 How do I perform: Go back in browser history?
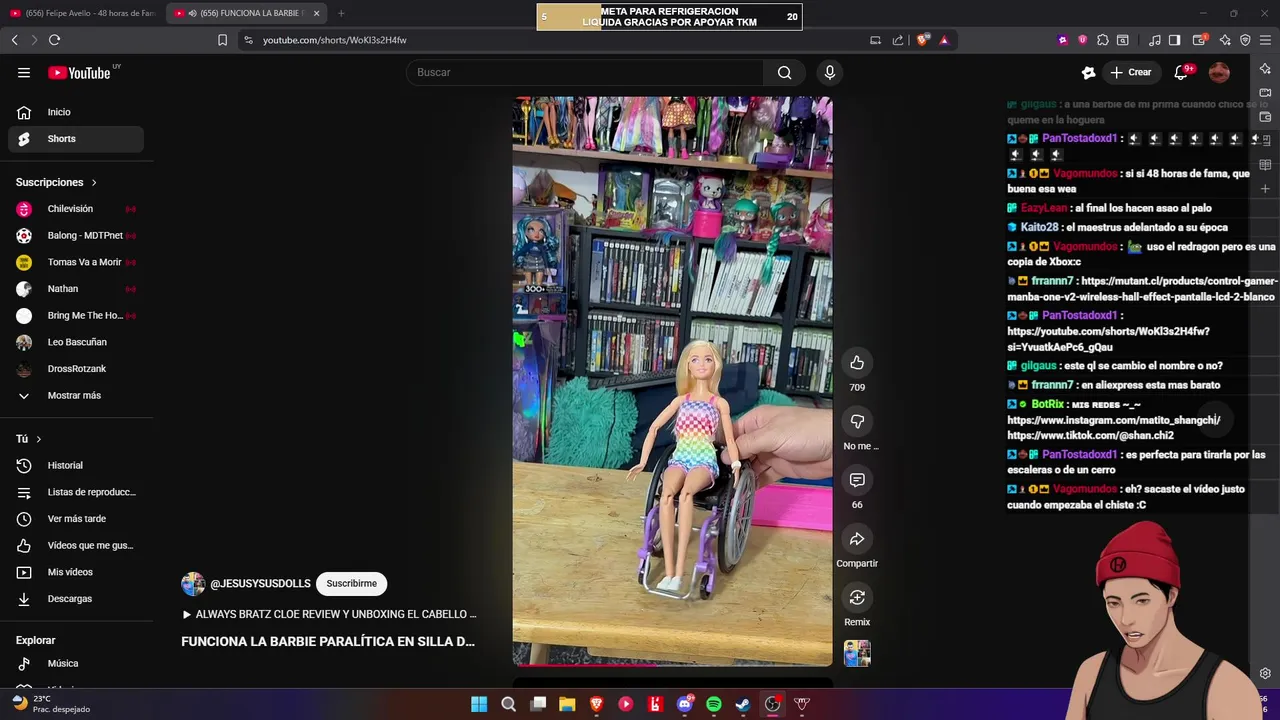click(x=14, y=40)
